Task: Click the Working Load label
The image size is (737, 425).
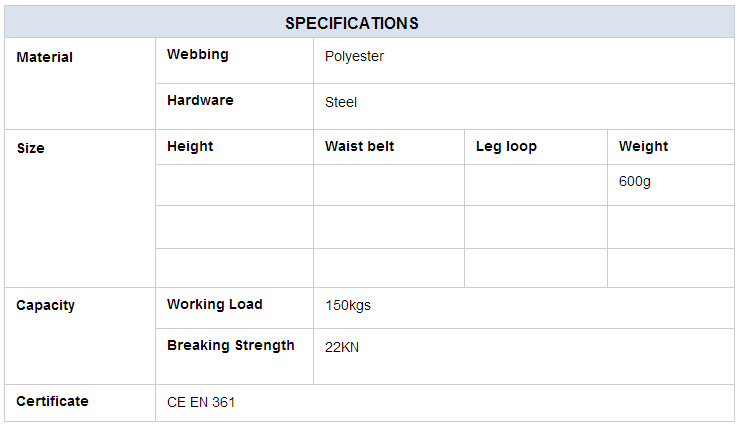Action: click(x=215, y=304)
